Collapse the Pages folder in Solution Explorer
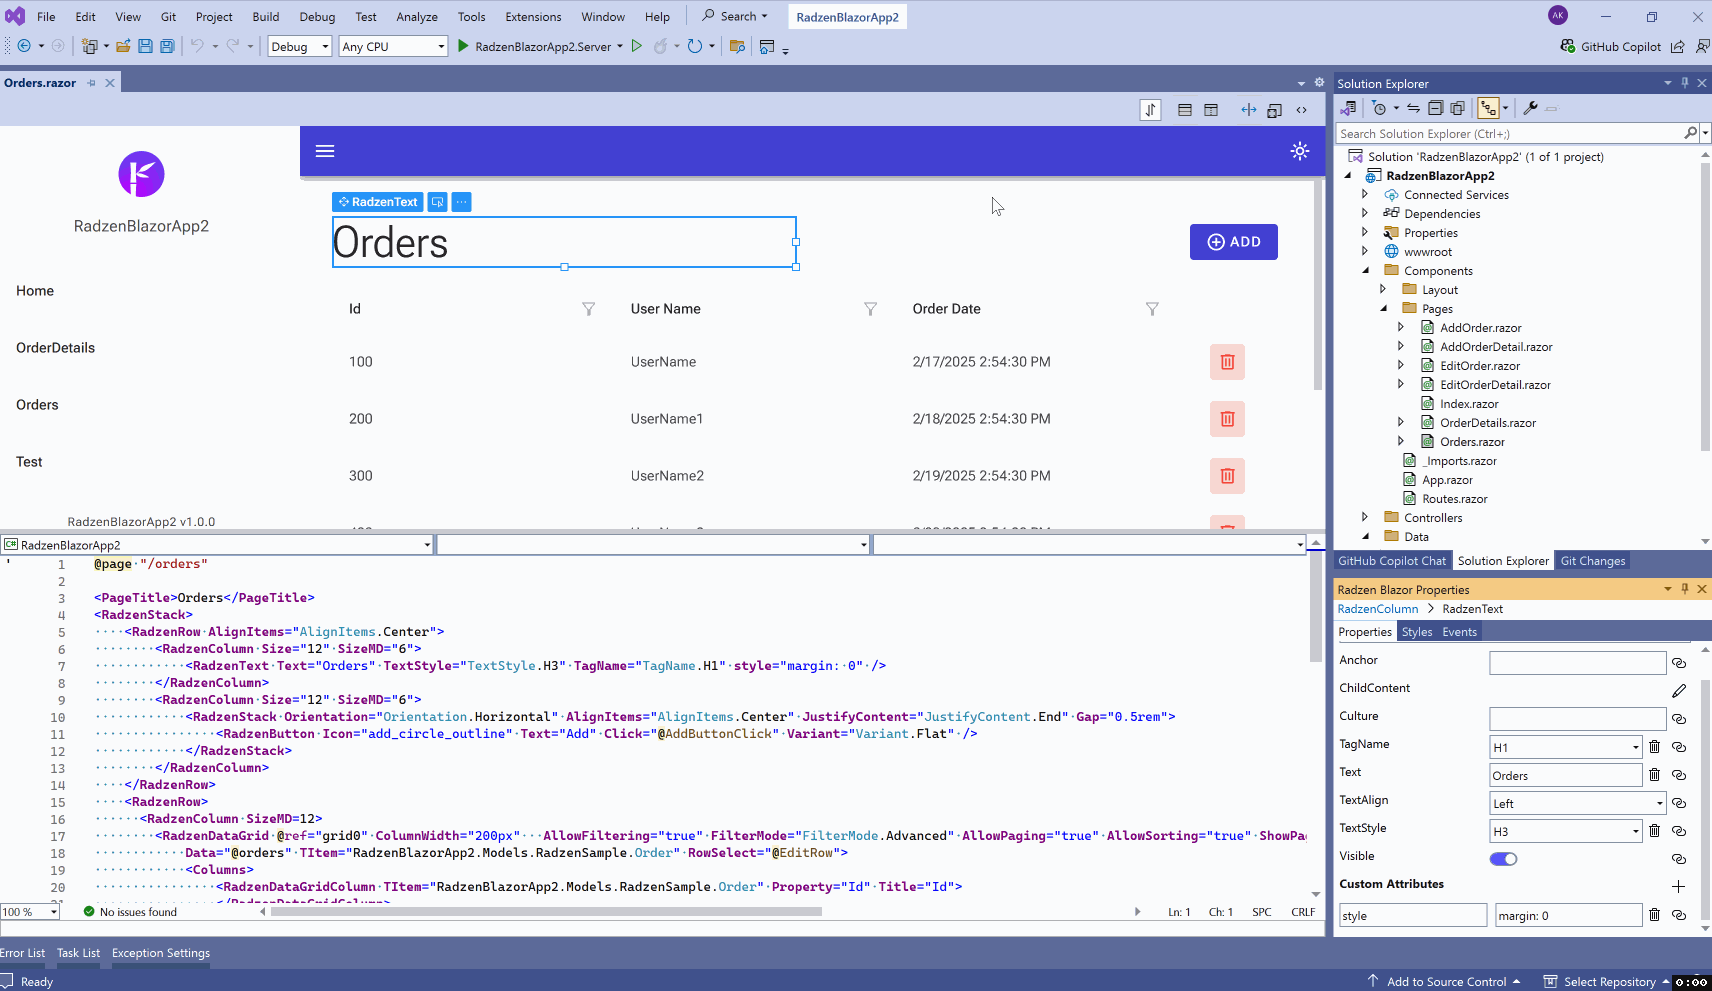 point(1384,308)
